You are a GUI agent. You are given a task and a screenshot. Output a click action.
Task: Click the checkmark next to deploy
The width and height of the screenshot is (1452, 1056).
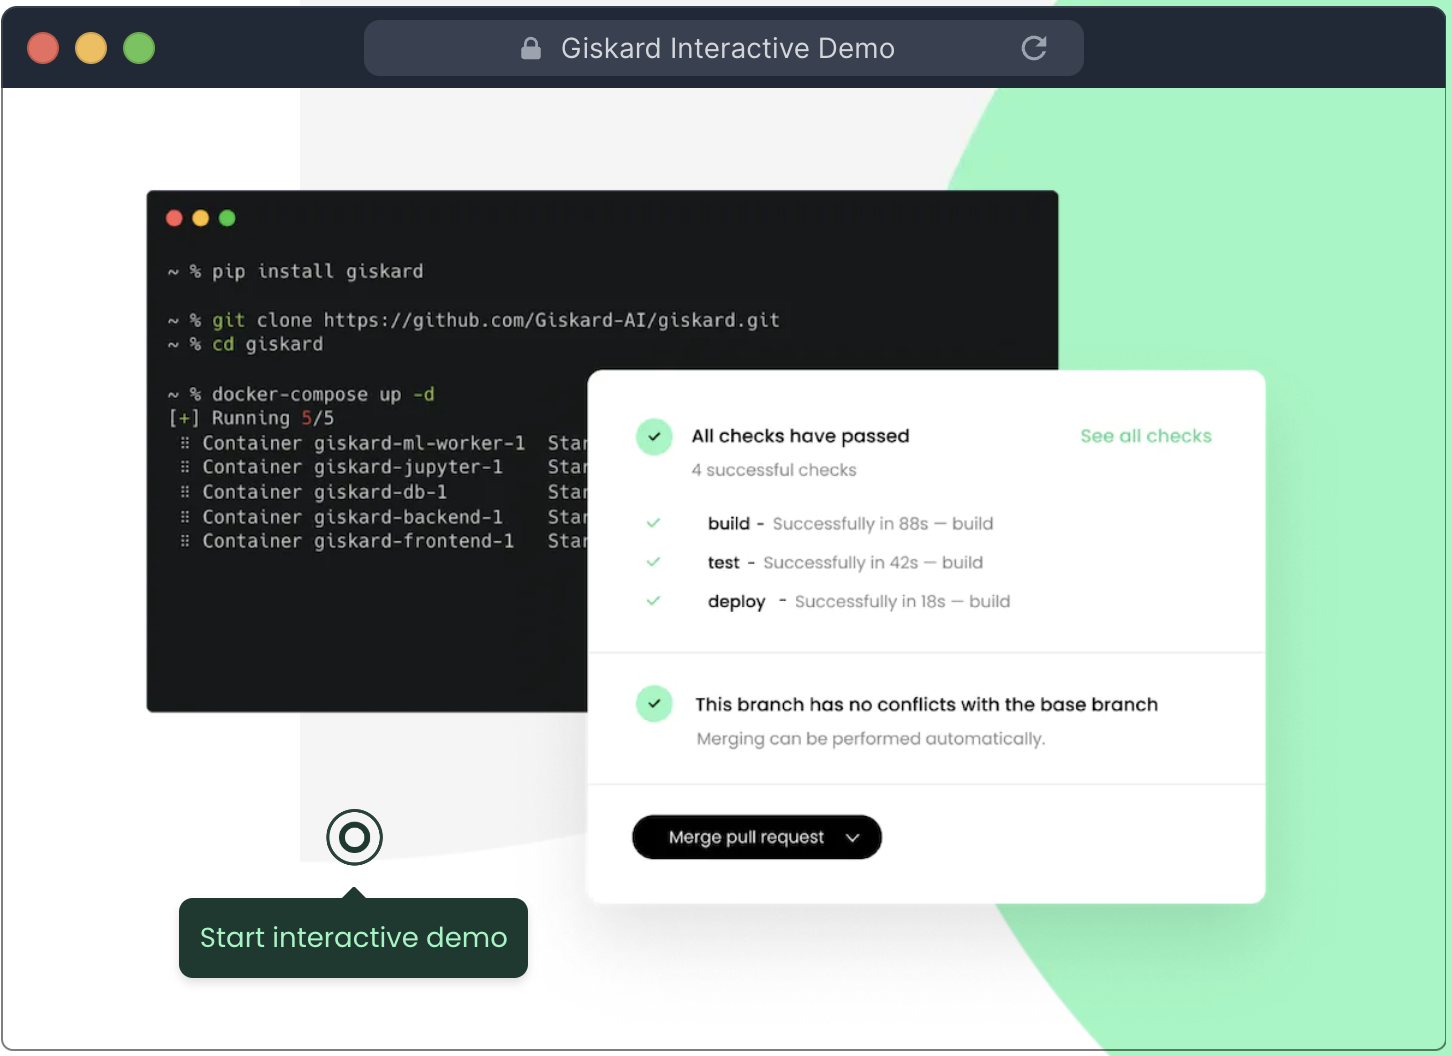point(653,601)
